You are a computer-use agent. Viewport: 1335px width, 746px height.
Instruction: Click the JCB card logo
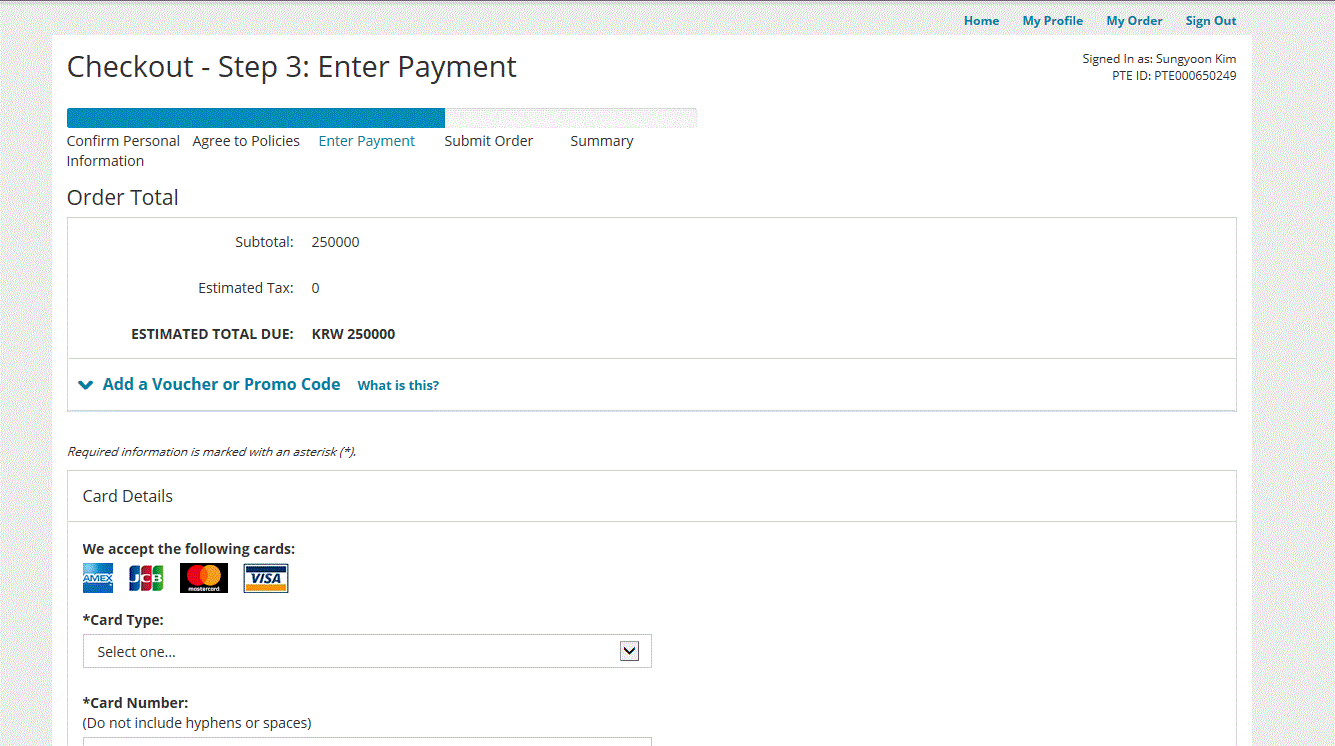146,578
